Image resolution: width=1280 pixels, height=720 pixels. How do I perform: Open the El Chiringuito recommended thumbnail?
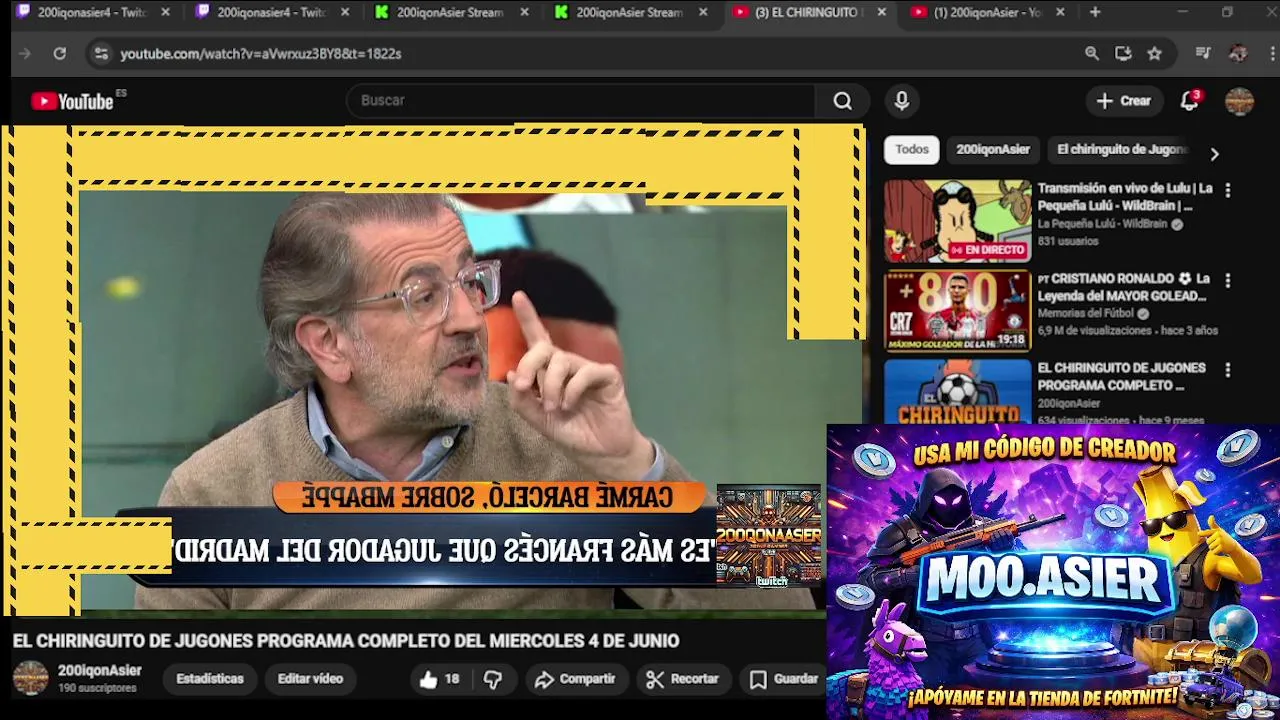pos(957,392)
